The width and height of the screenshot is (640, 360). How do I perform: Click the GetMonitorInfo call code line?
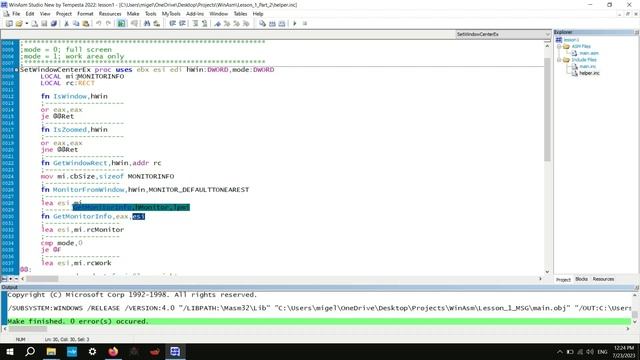[93, 216]
